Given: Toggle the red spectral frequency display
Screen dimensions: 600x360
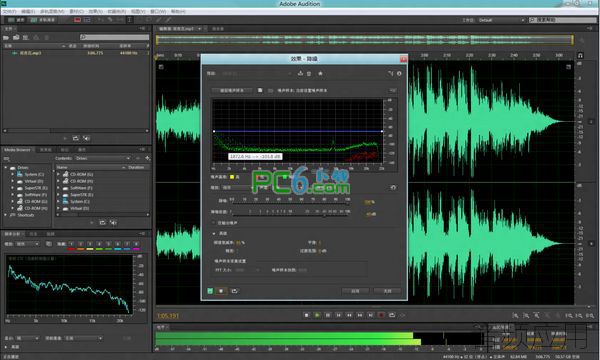Looking at the screenshot, I should (77, 20).
